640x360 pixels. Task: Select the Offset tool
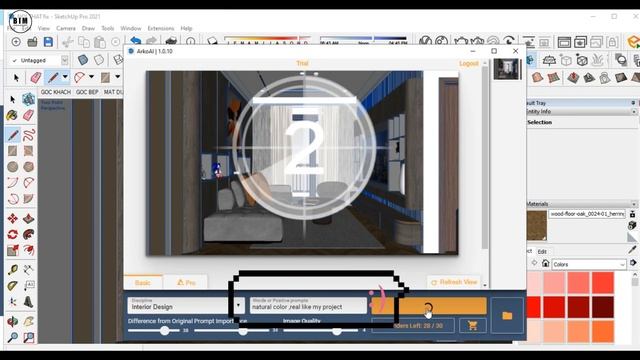[x=28, y=250]
